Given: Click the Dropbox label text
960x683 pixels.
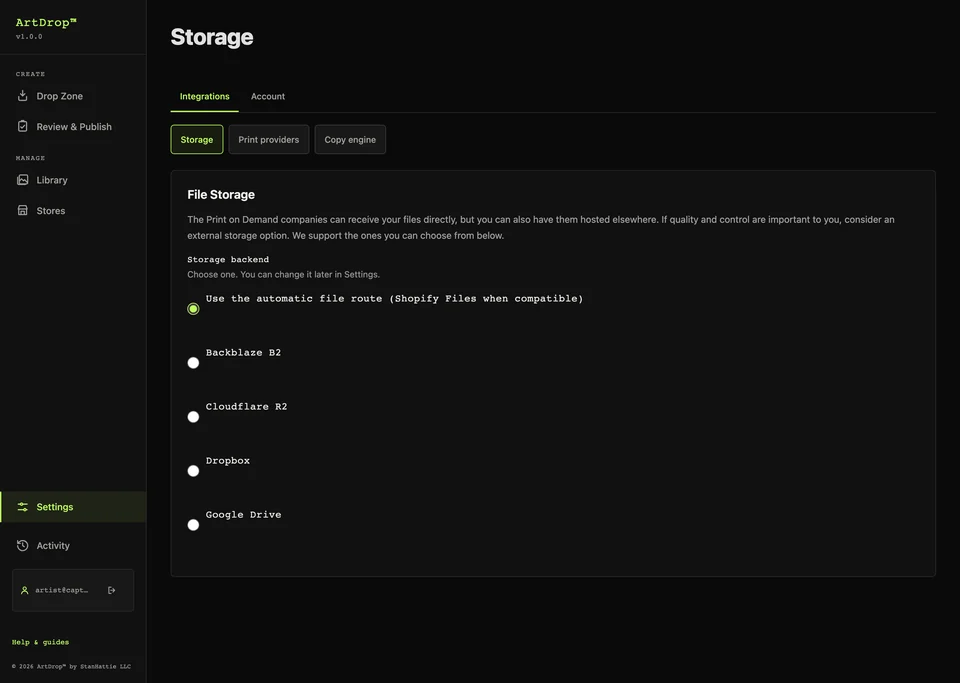Looking at the screenshot, I should (x=228, y=460).
